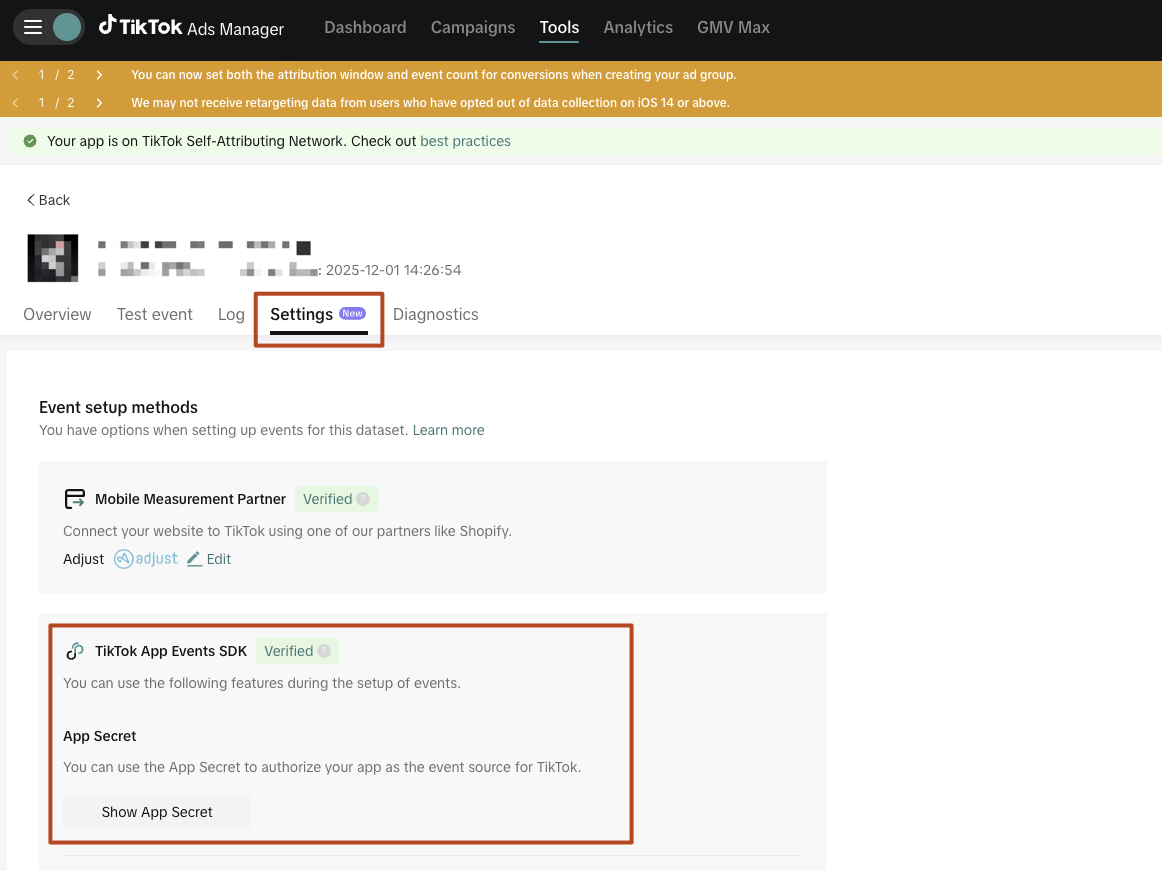Click the pixelated app thumbnail image
The image size is (1162, 871).
[x=53, y=258]
